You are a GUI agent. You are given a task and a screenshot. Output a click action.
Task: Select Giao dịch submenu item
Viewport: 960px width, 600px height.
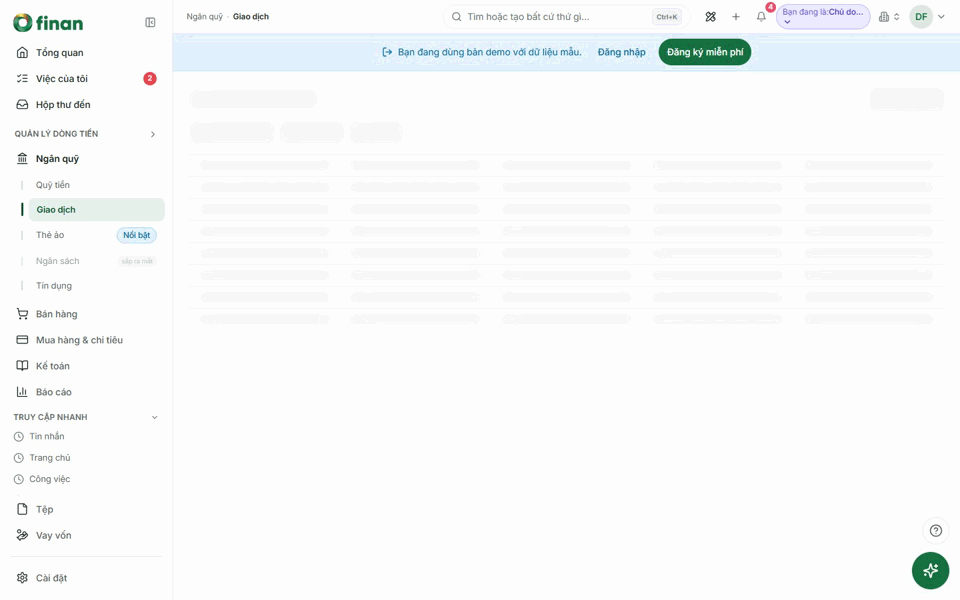coord(96,209)
